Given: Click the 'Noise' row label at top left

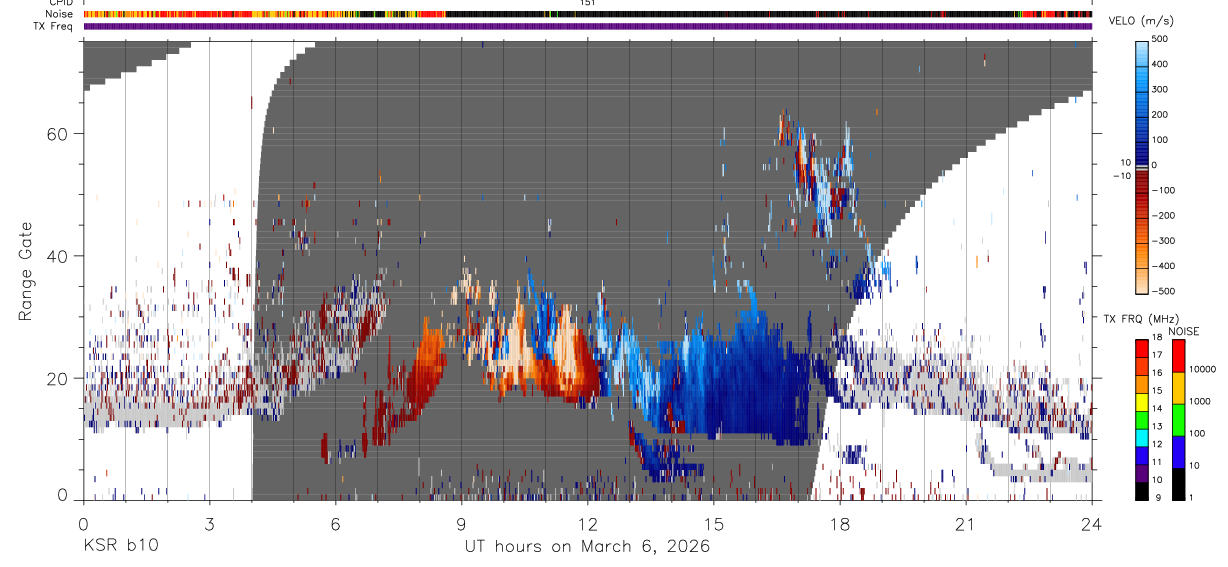Looking at the screenshot, I should pos(60,14).
